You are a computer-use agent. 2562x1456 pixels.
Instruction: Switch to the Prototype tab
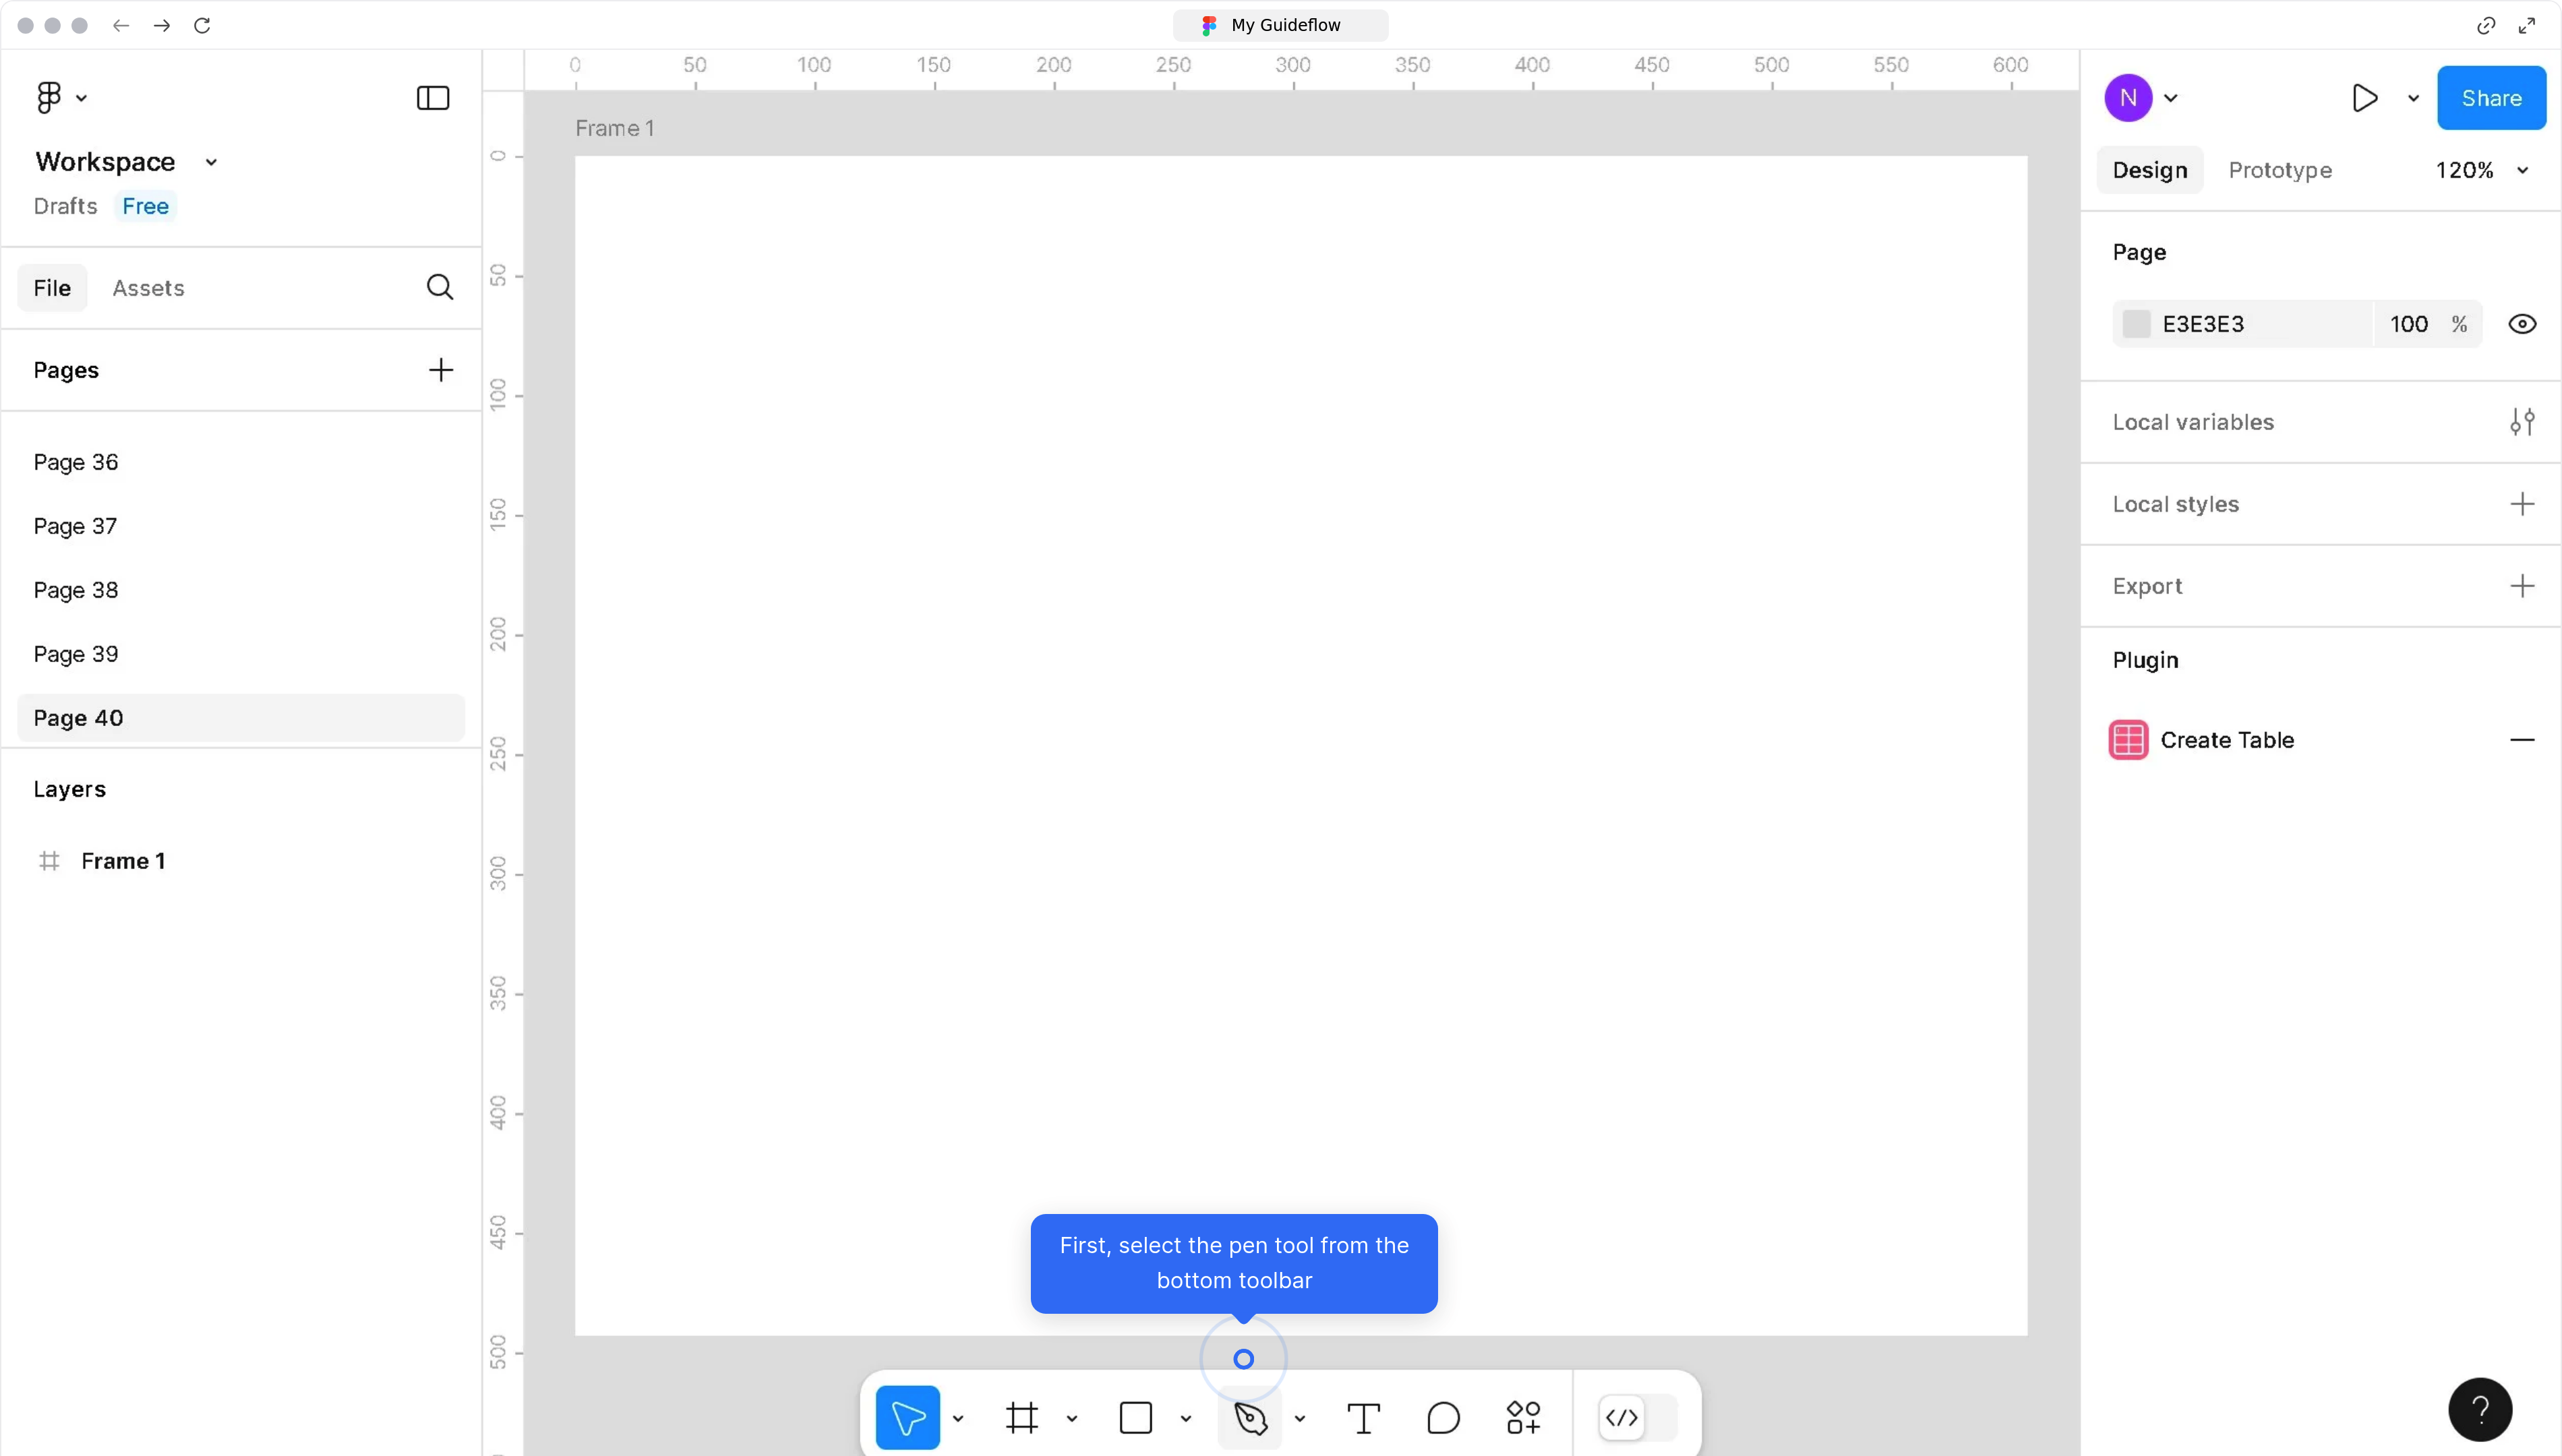(2280, 170)
